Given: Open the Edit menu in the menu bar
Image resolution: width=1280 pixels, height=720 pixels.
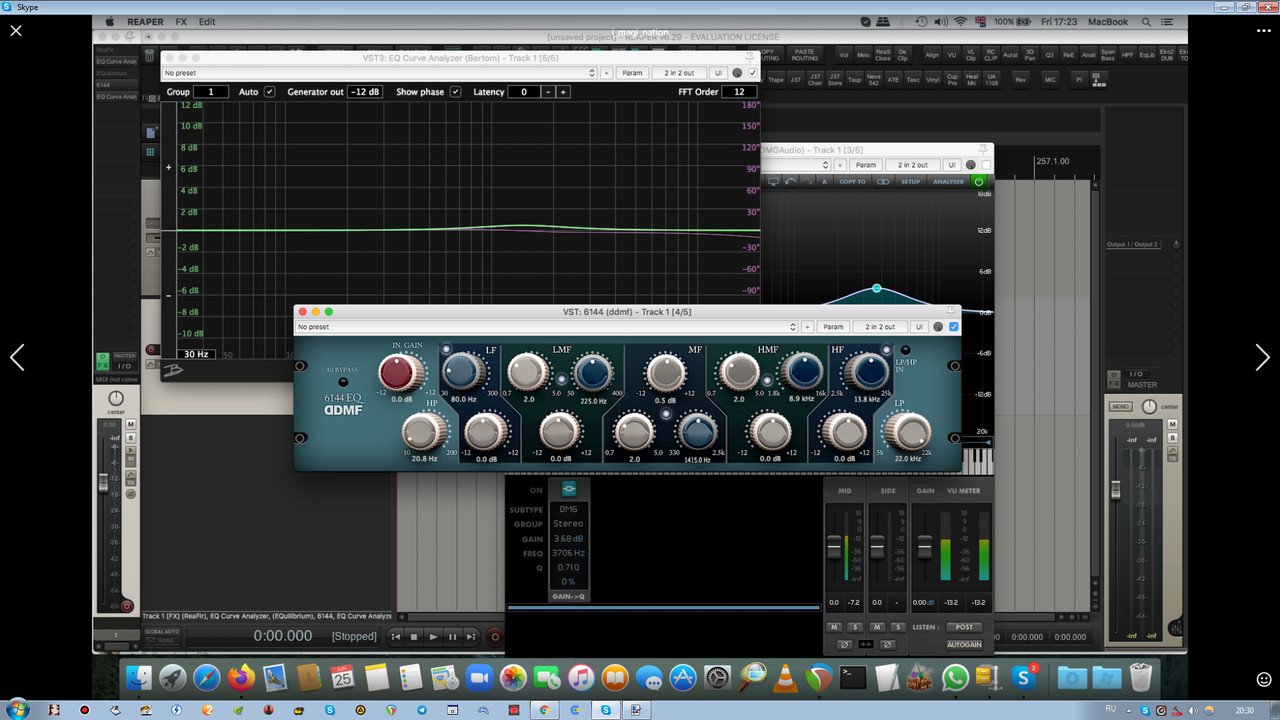Looking at the screenshot, I should point(207,21).
